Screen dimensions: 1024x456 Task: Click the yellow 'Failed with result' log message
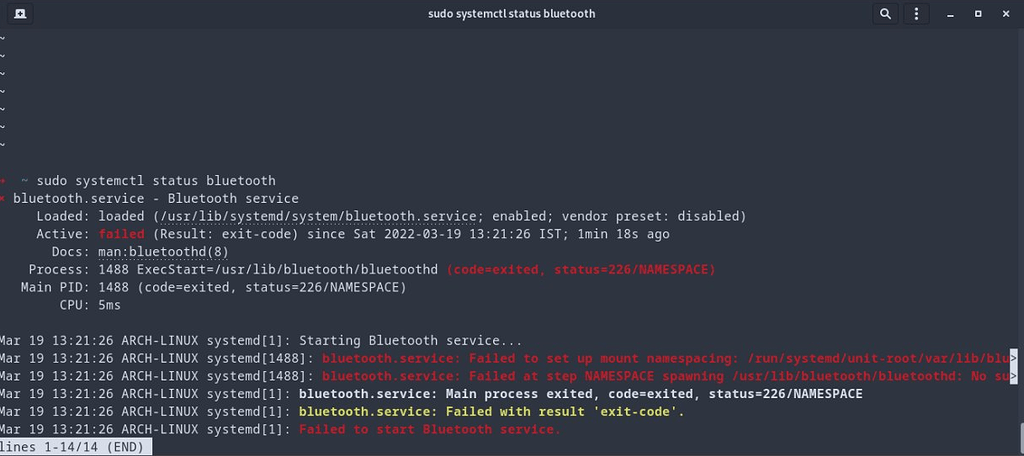click(491, 412)
